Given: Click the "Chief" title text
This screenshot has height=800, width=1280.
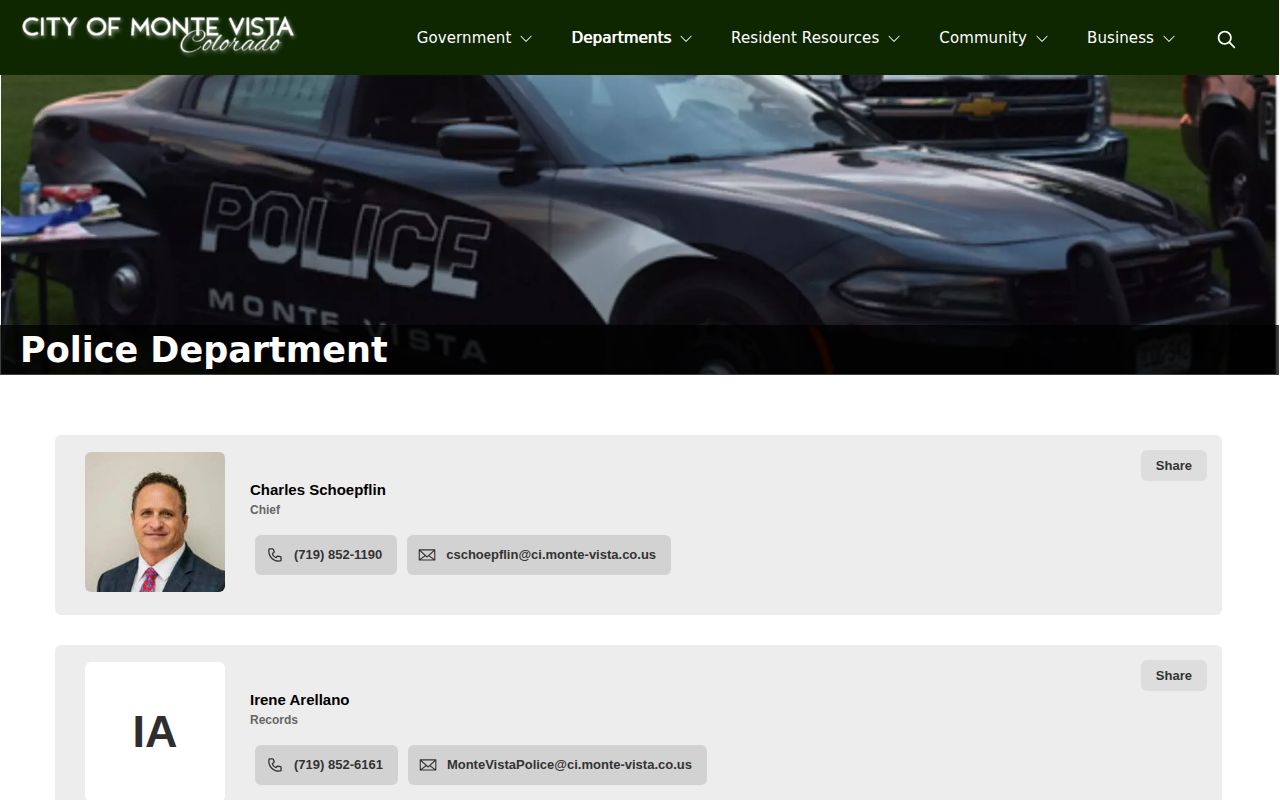Looking at the screenshot, I should tap(265, 510).
